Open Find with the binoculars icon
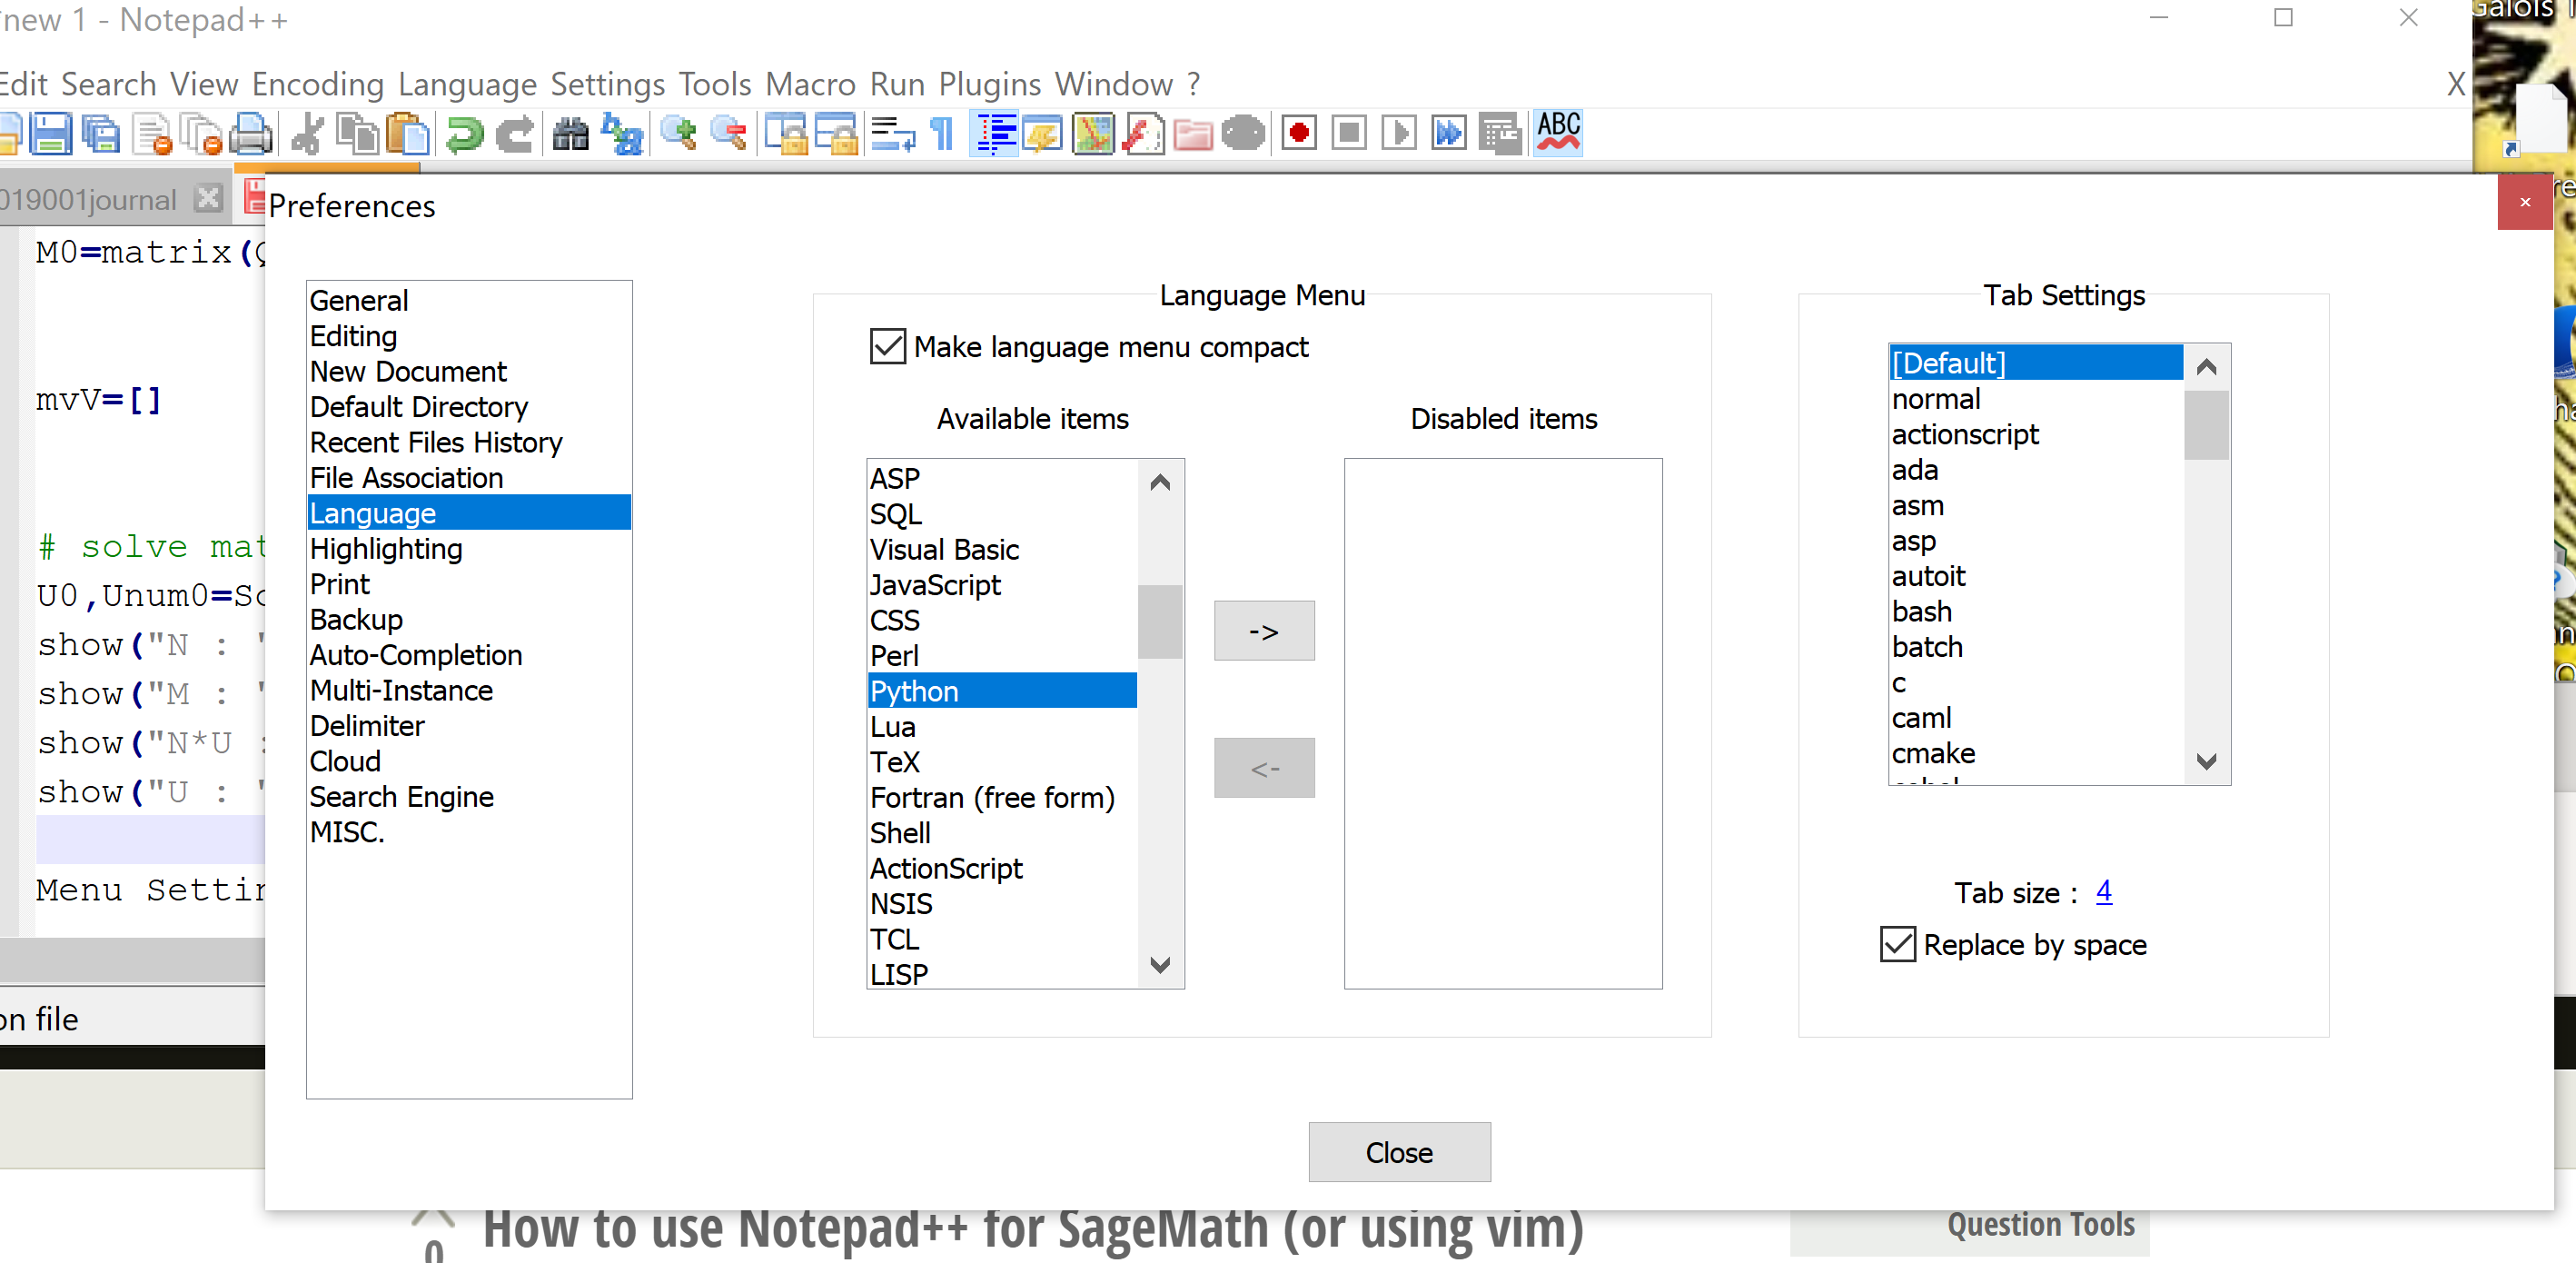2576x1263 pixels. coord(570,134)
